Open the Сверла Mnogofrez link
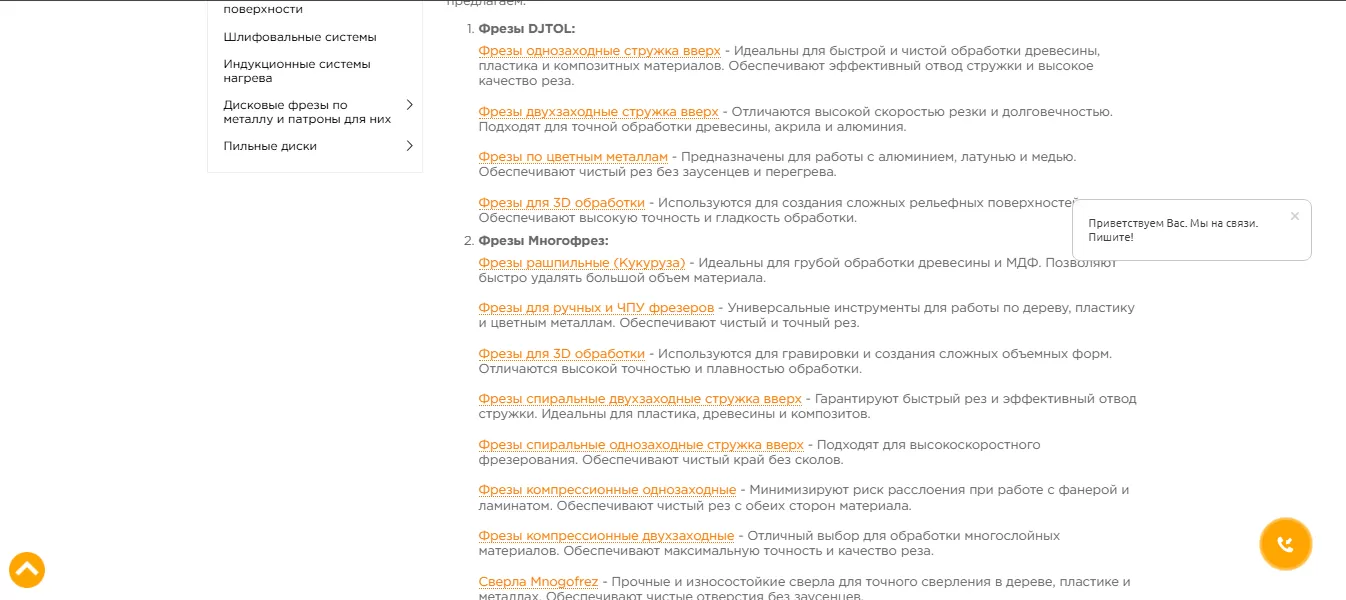Viewport: 1346px width, 600px height. (538, 582)
